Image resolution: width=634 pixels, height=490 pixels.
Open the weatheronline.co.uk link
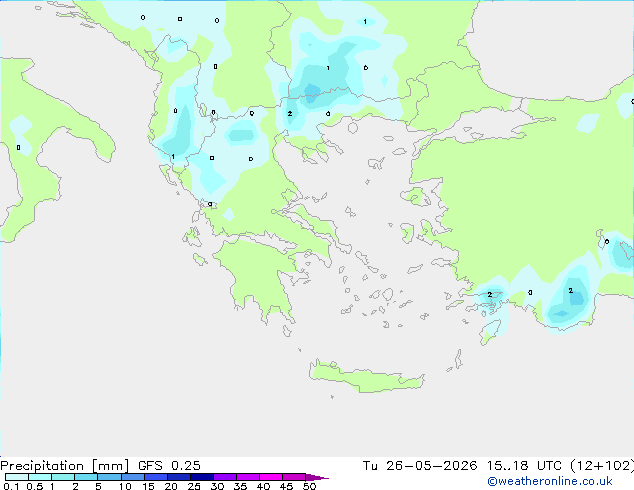(x=550, y=481)
